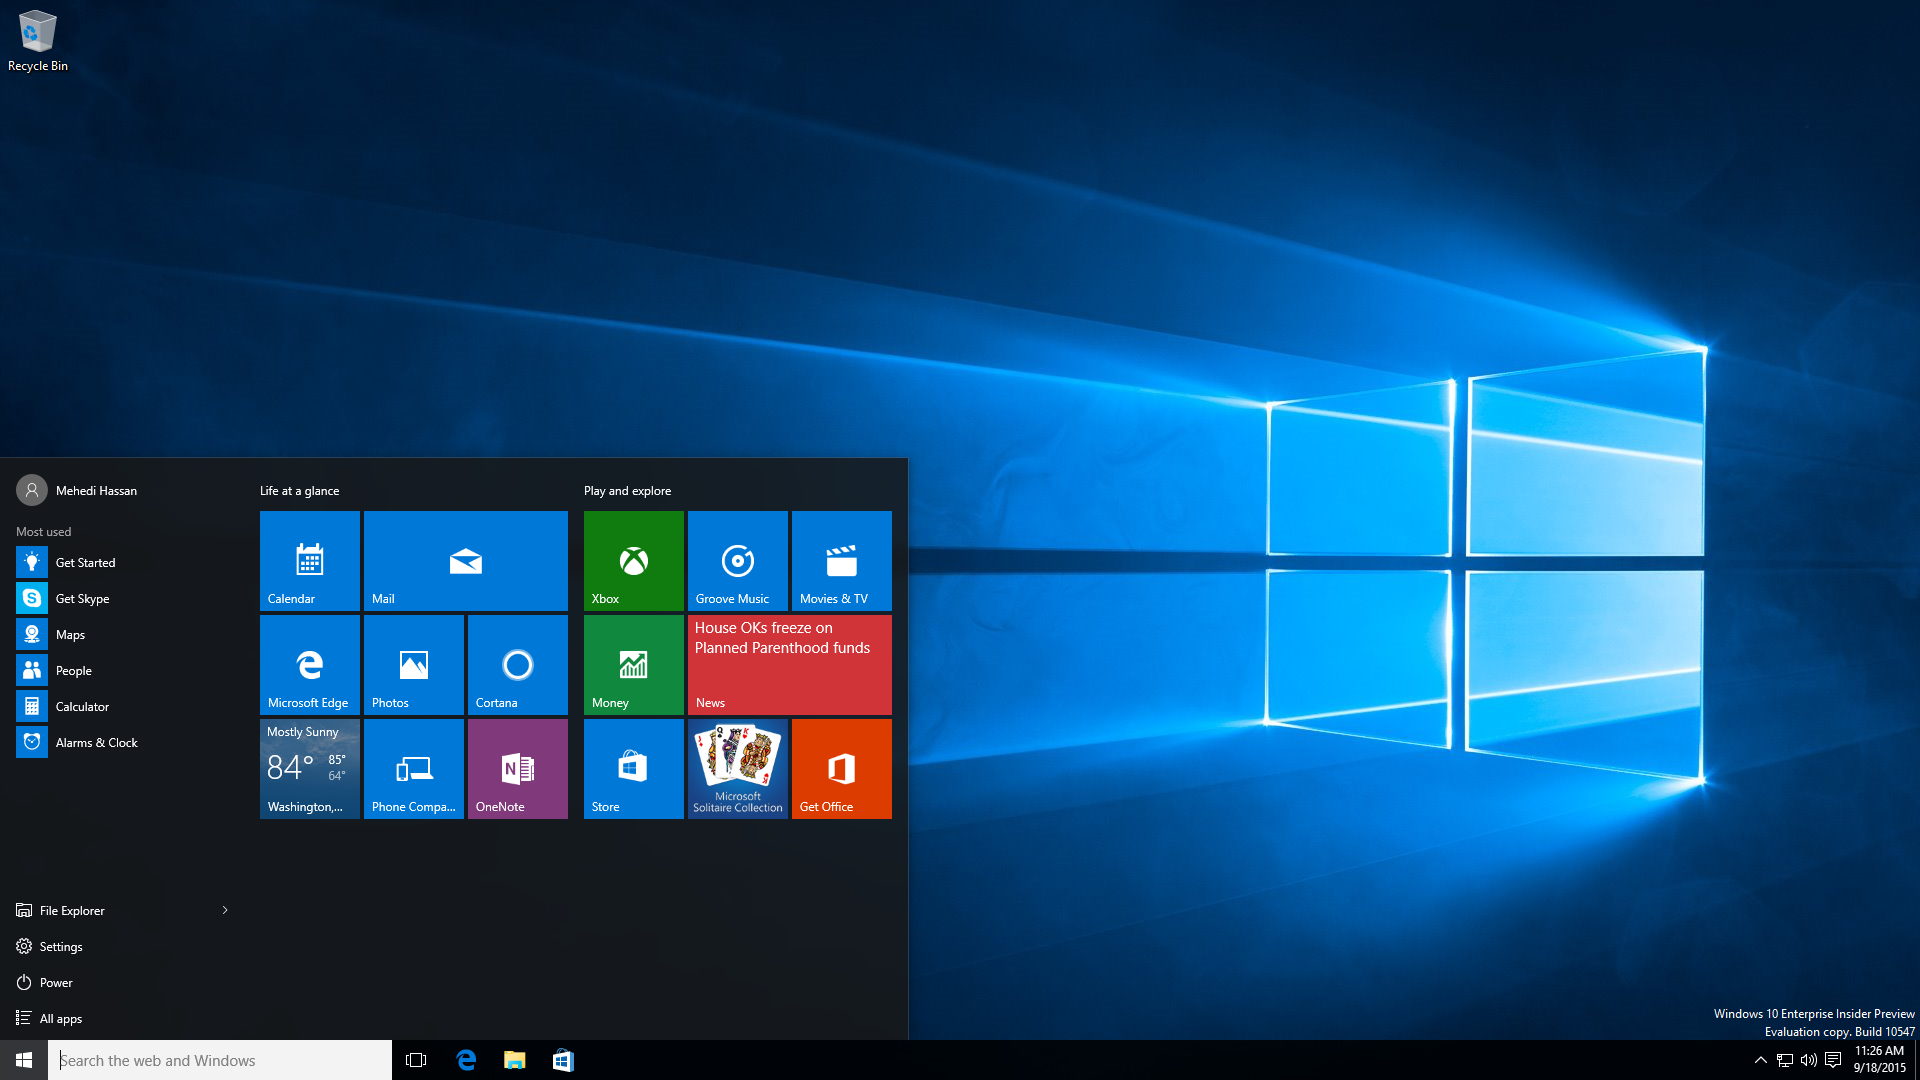Screen dimensions: 1920x1080
Task: Toggle search bar in taskbar
Action: [x=219, y=1059]
